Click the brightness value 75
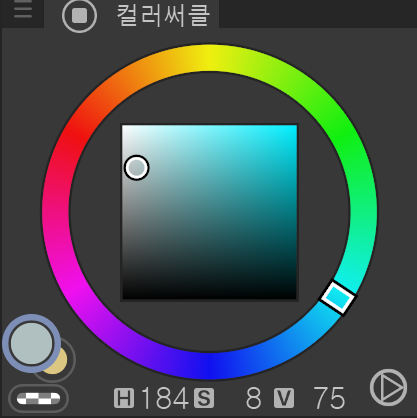This screenshot has height=418, width=417. click(329, 398)
